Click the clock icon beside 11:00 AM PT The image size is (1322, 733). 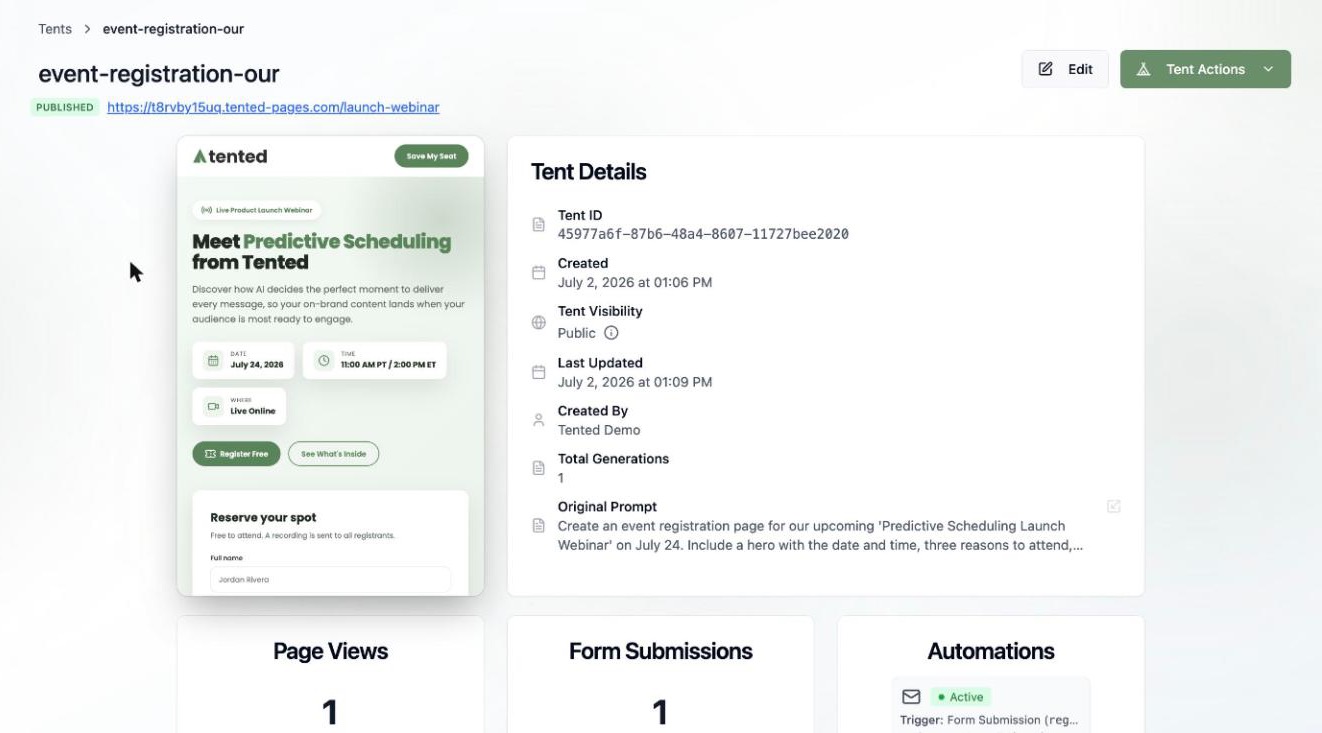(x=323, y=361)
